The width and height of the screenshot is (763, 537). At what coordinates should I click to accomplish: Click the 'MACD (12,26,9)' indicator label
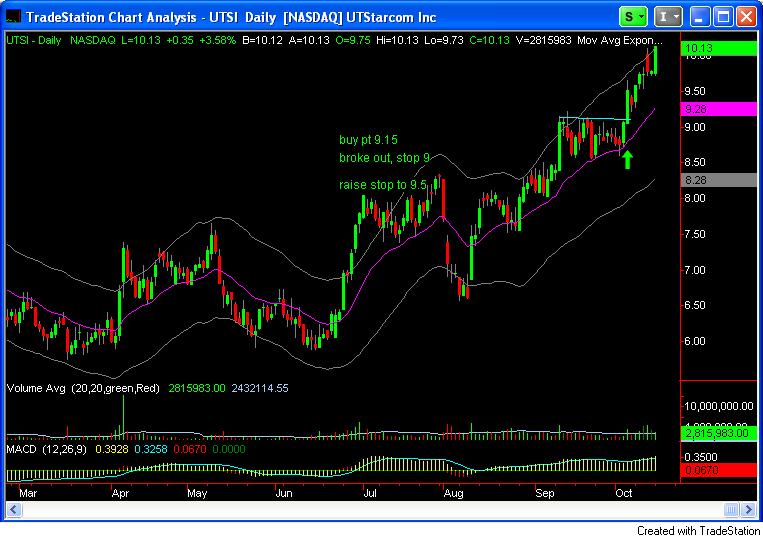46,449
